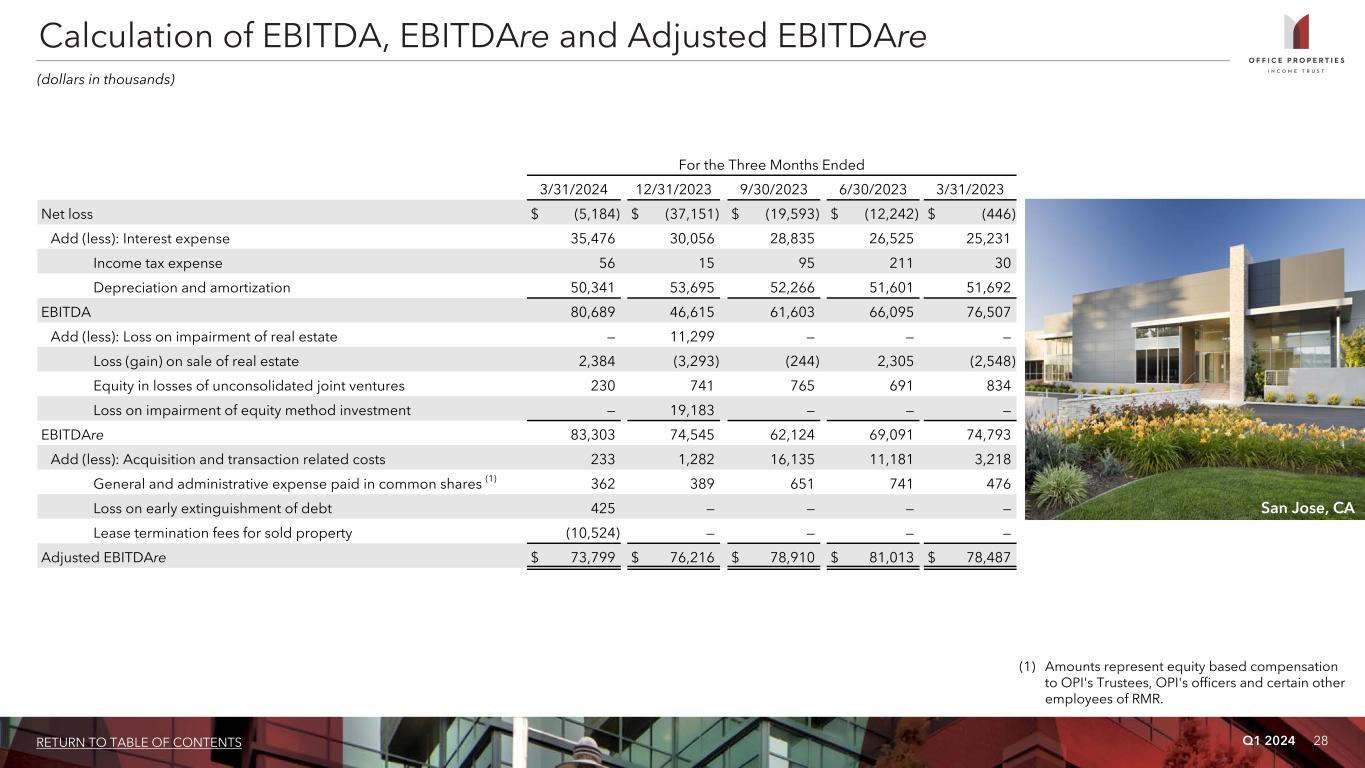Screen dimensions: 1365x768
Task: Click the 'Add (less): Interest expense' row label
Action: coord(140,238)
